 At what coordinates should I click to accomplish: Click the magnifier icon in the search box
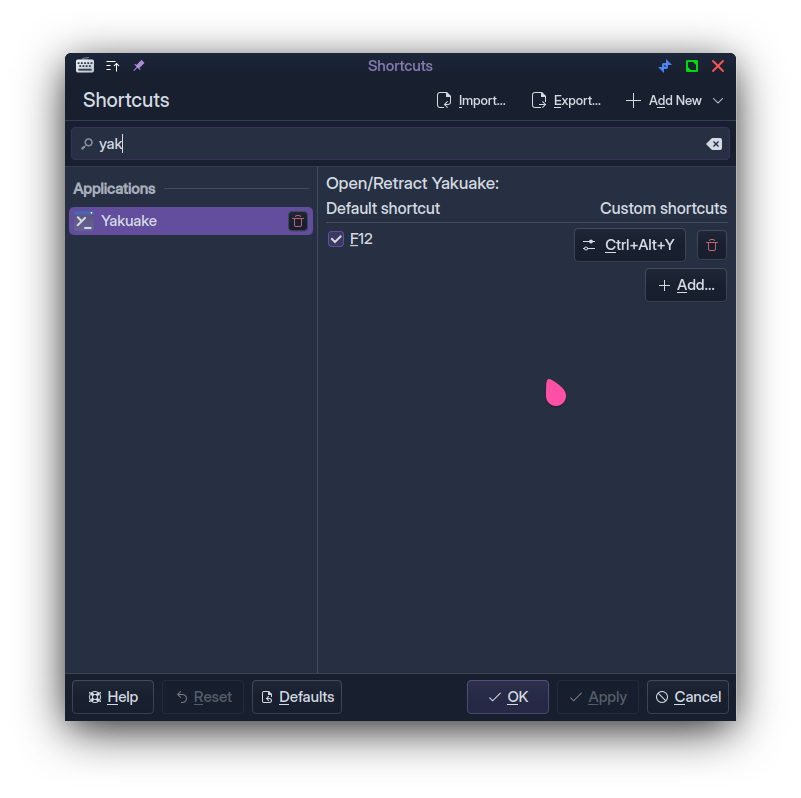(87, 144)
